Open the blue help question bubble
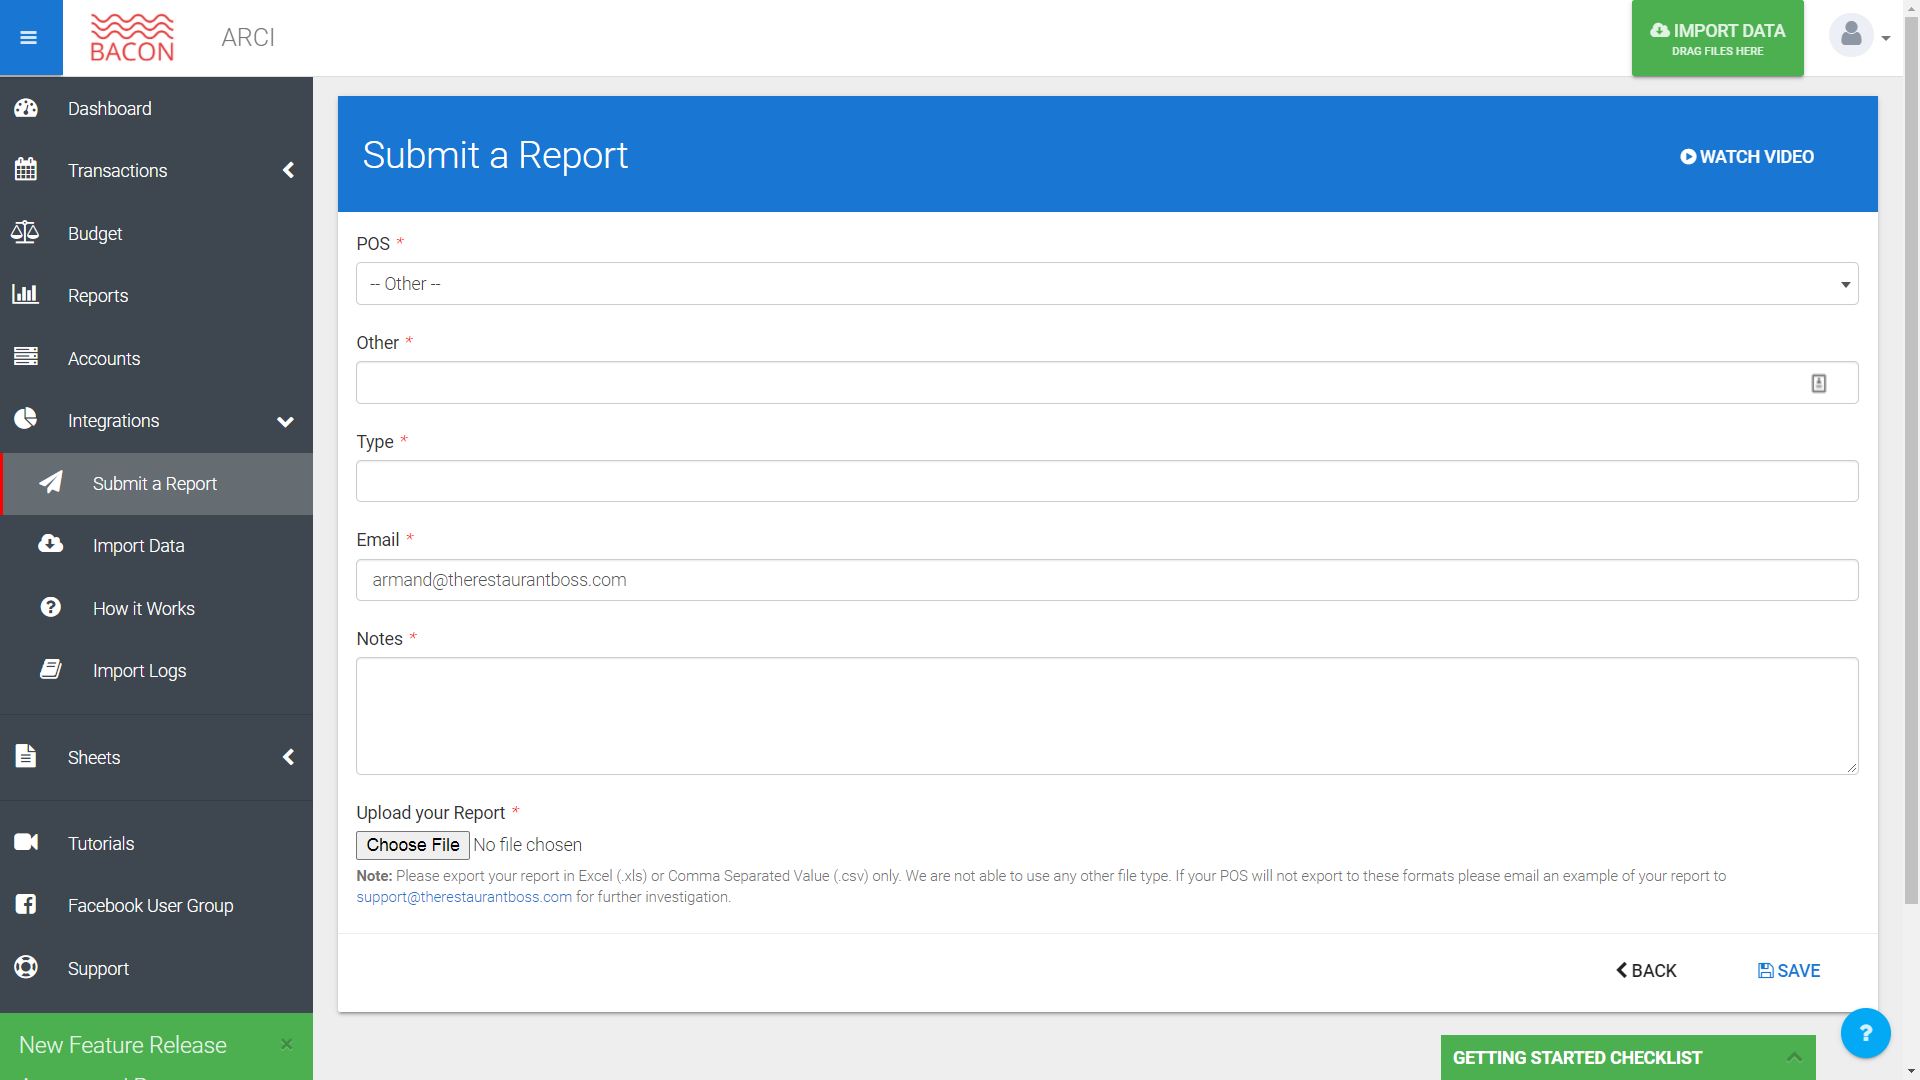This screenshot has width=1920, height=1080. tap(1865, 1033)
